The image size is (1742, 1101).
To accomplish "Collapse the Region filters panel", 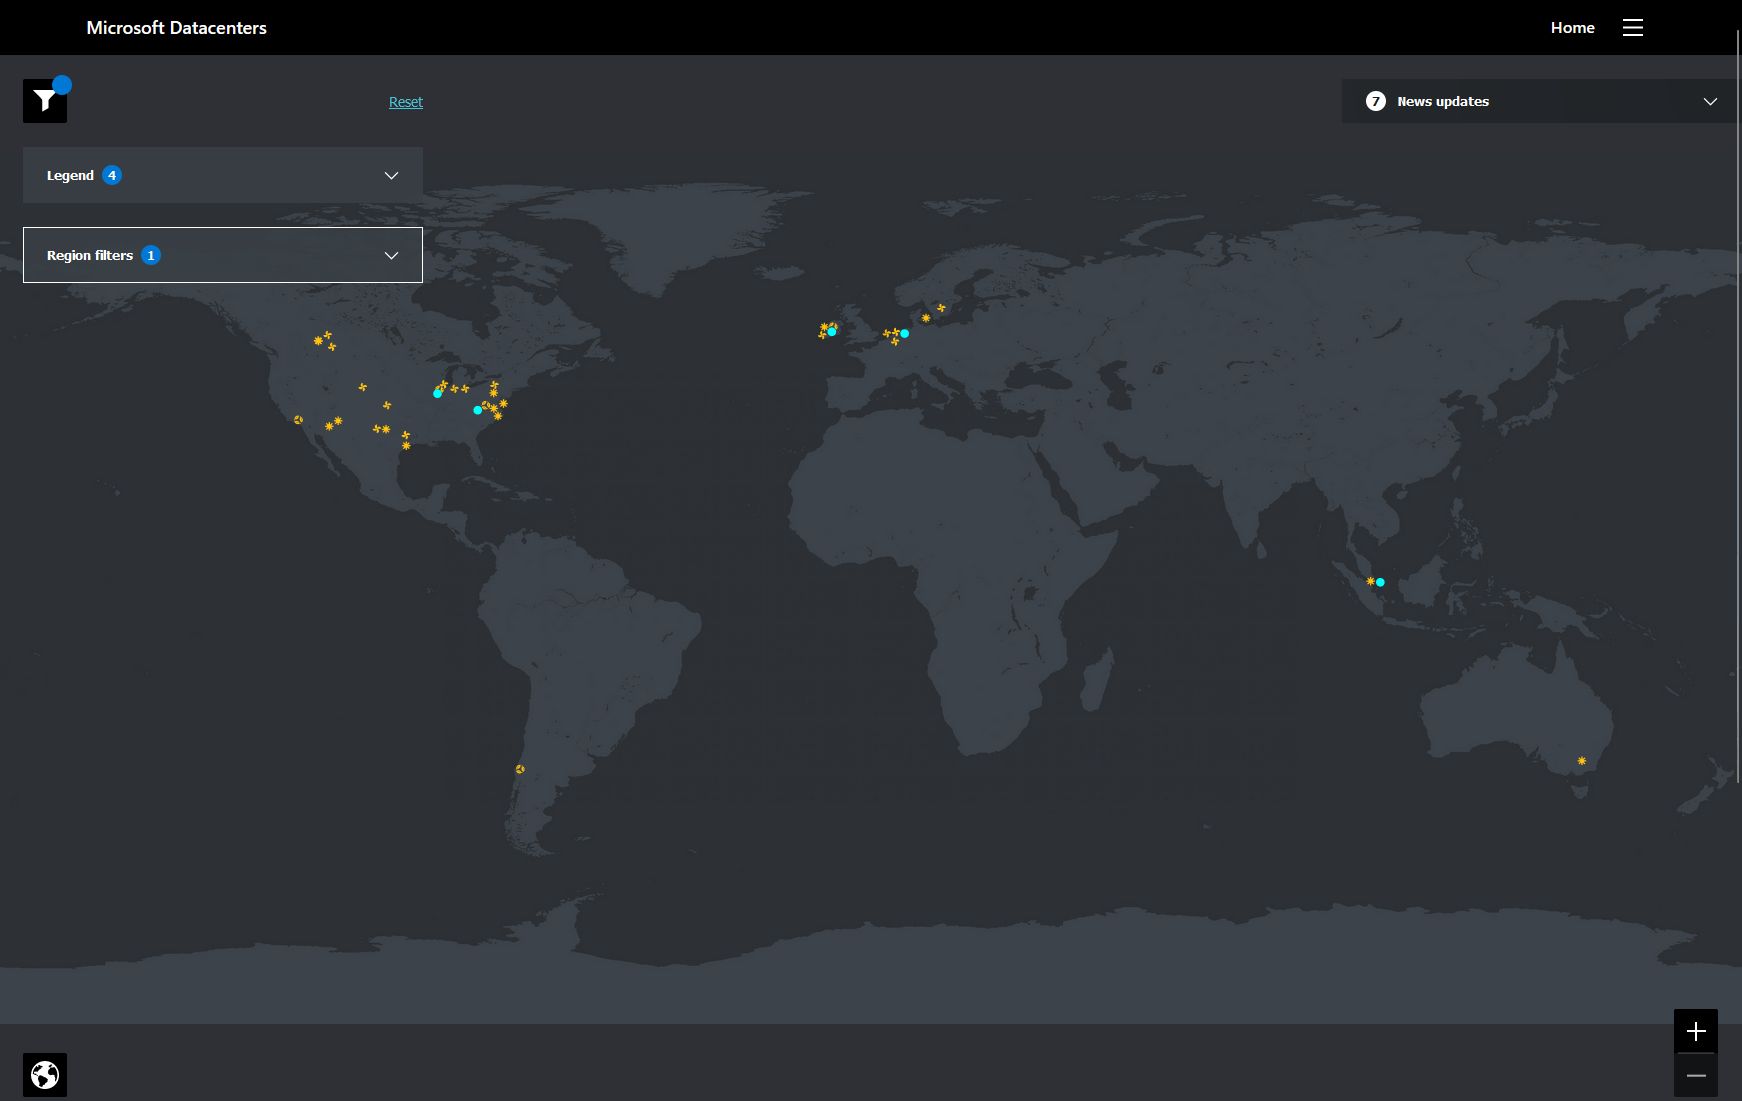I will (x=222, y=255).
